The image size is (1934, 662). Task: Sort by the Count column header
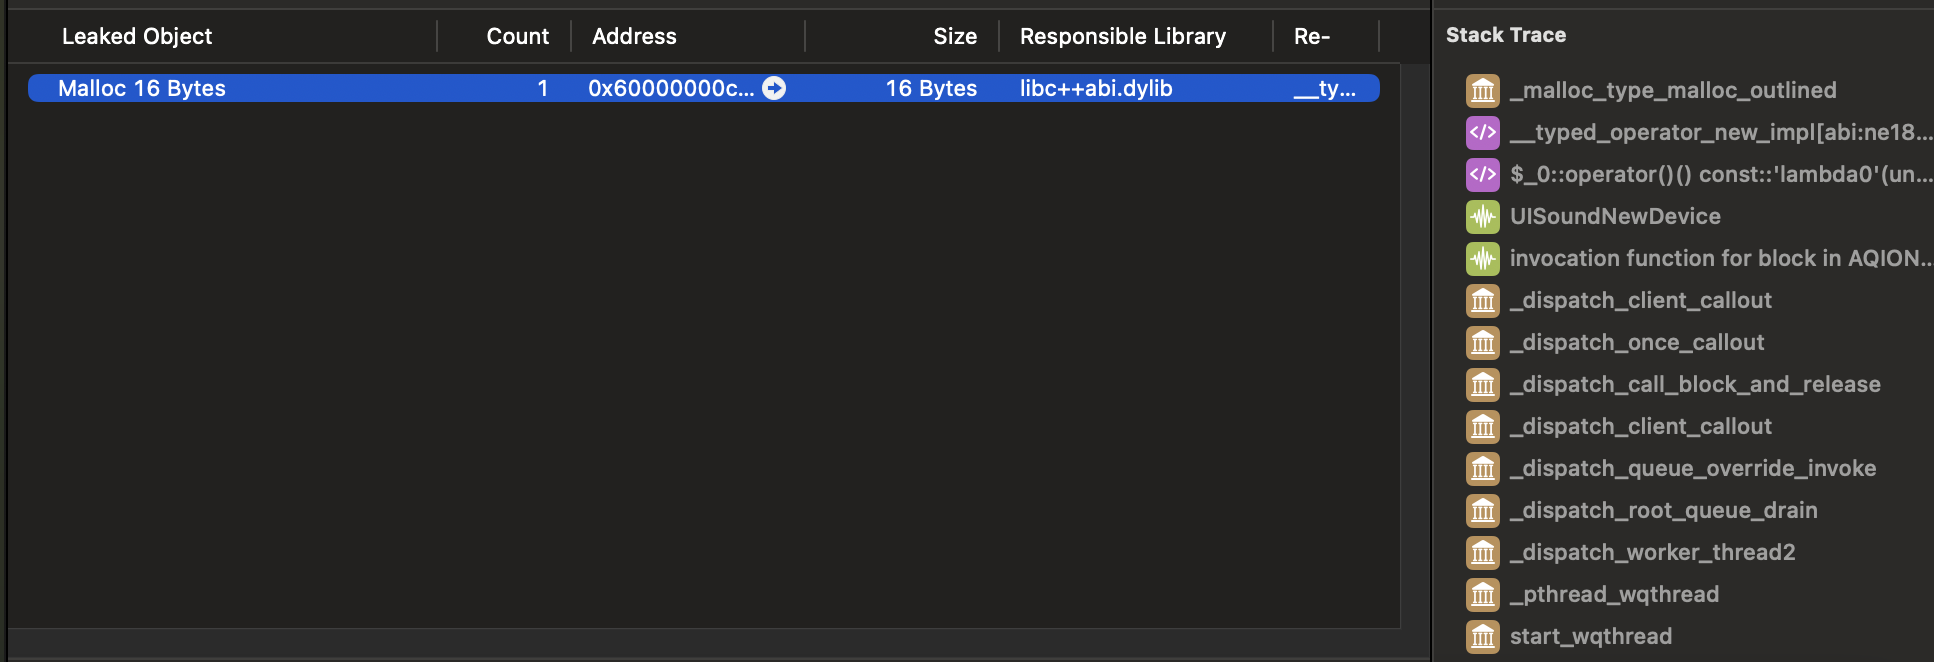click(517, 36)
